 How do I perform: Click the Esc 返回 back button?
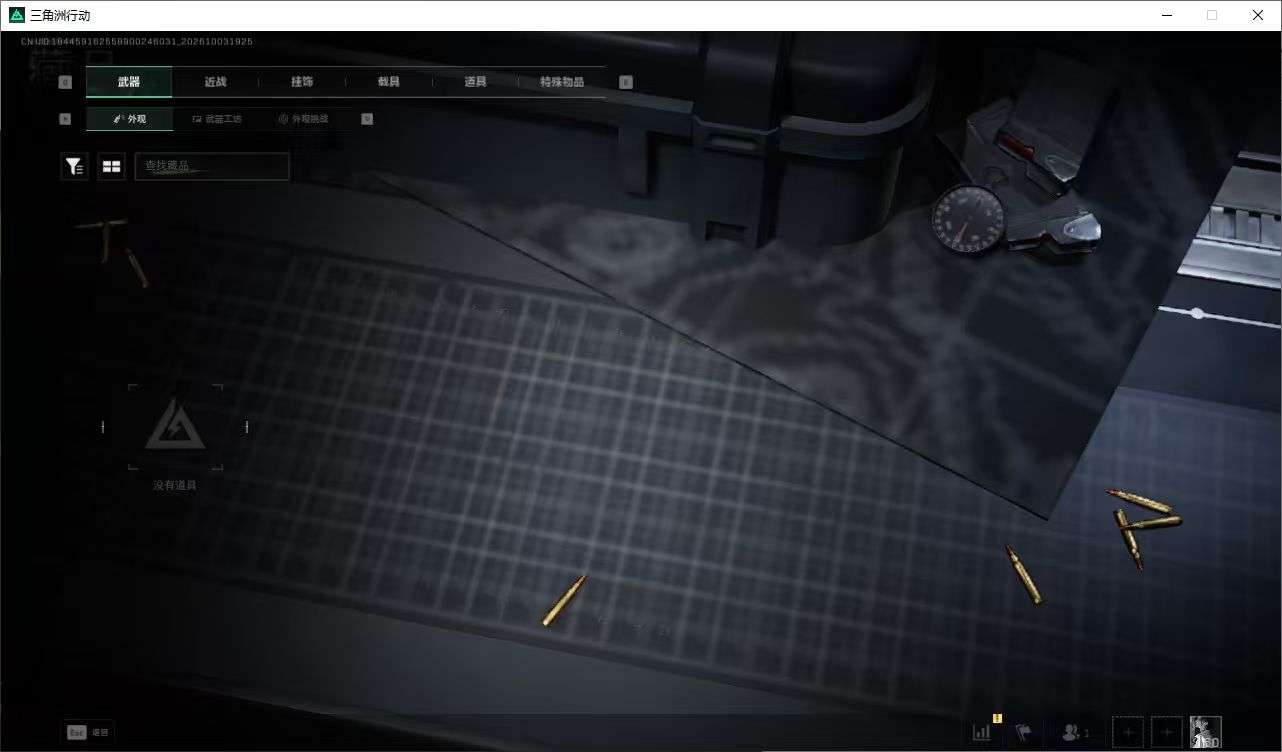click(89, 732)
